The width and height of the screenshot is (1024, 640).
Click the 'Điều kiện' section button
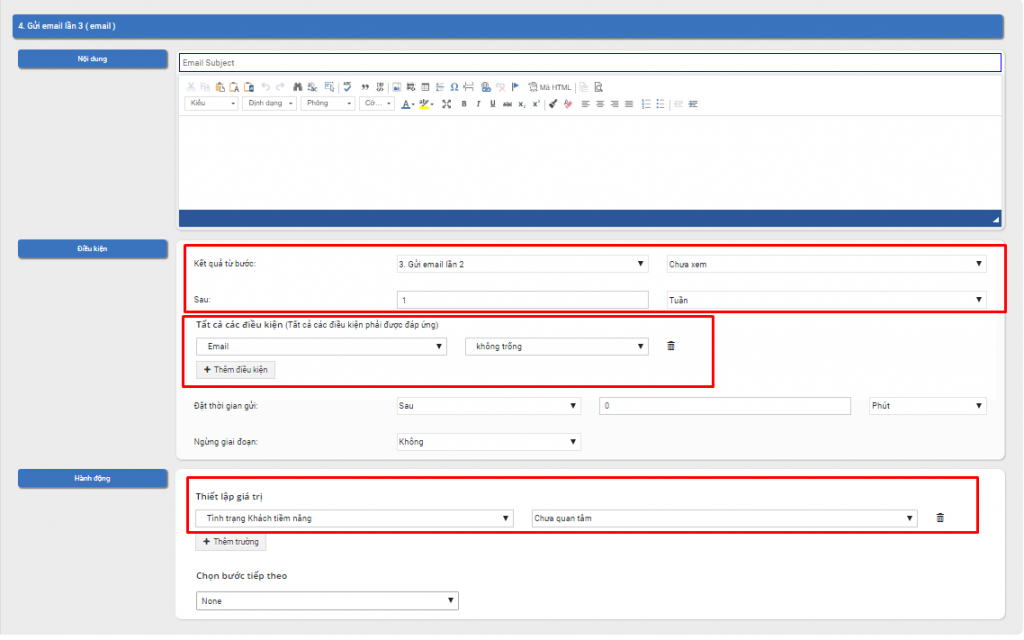click(x=93, y=249)
